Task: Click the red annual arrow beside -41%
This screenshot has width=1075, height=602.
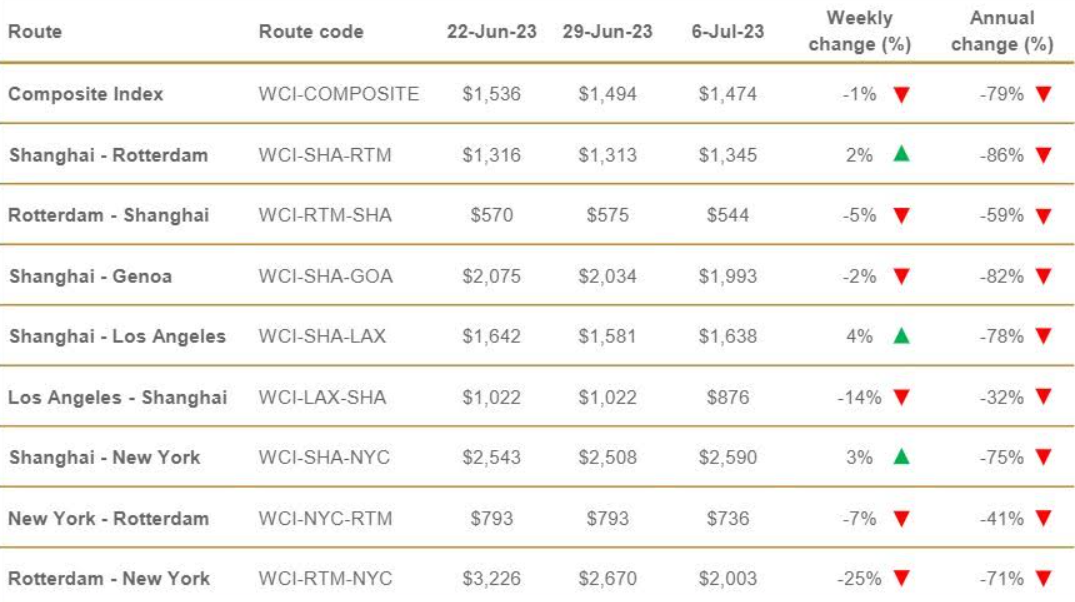Action: (x=1043, y=518)
